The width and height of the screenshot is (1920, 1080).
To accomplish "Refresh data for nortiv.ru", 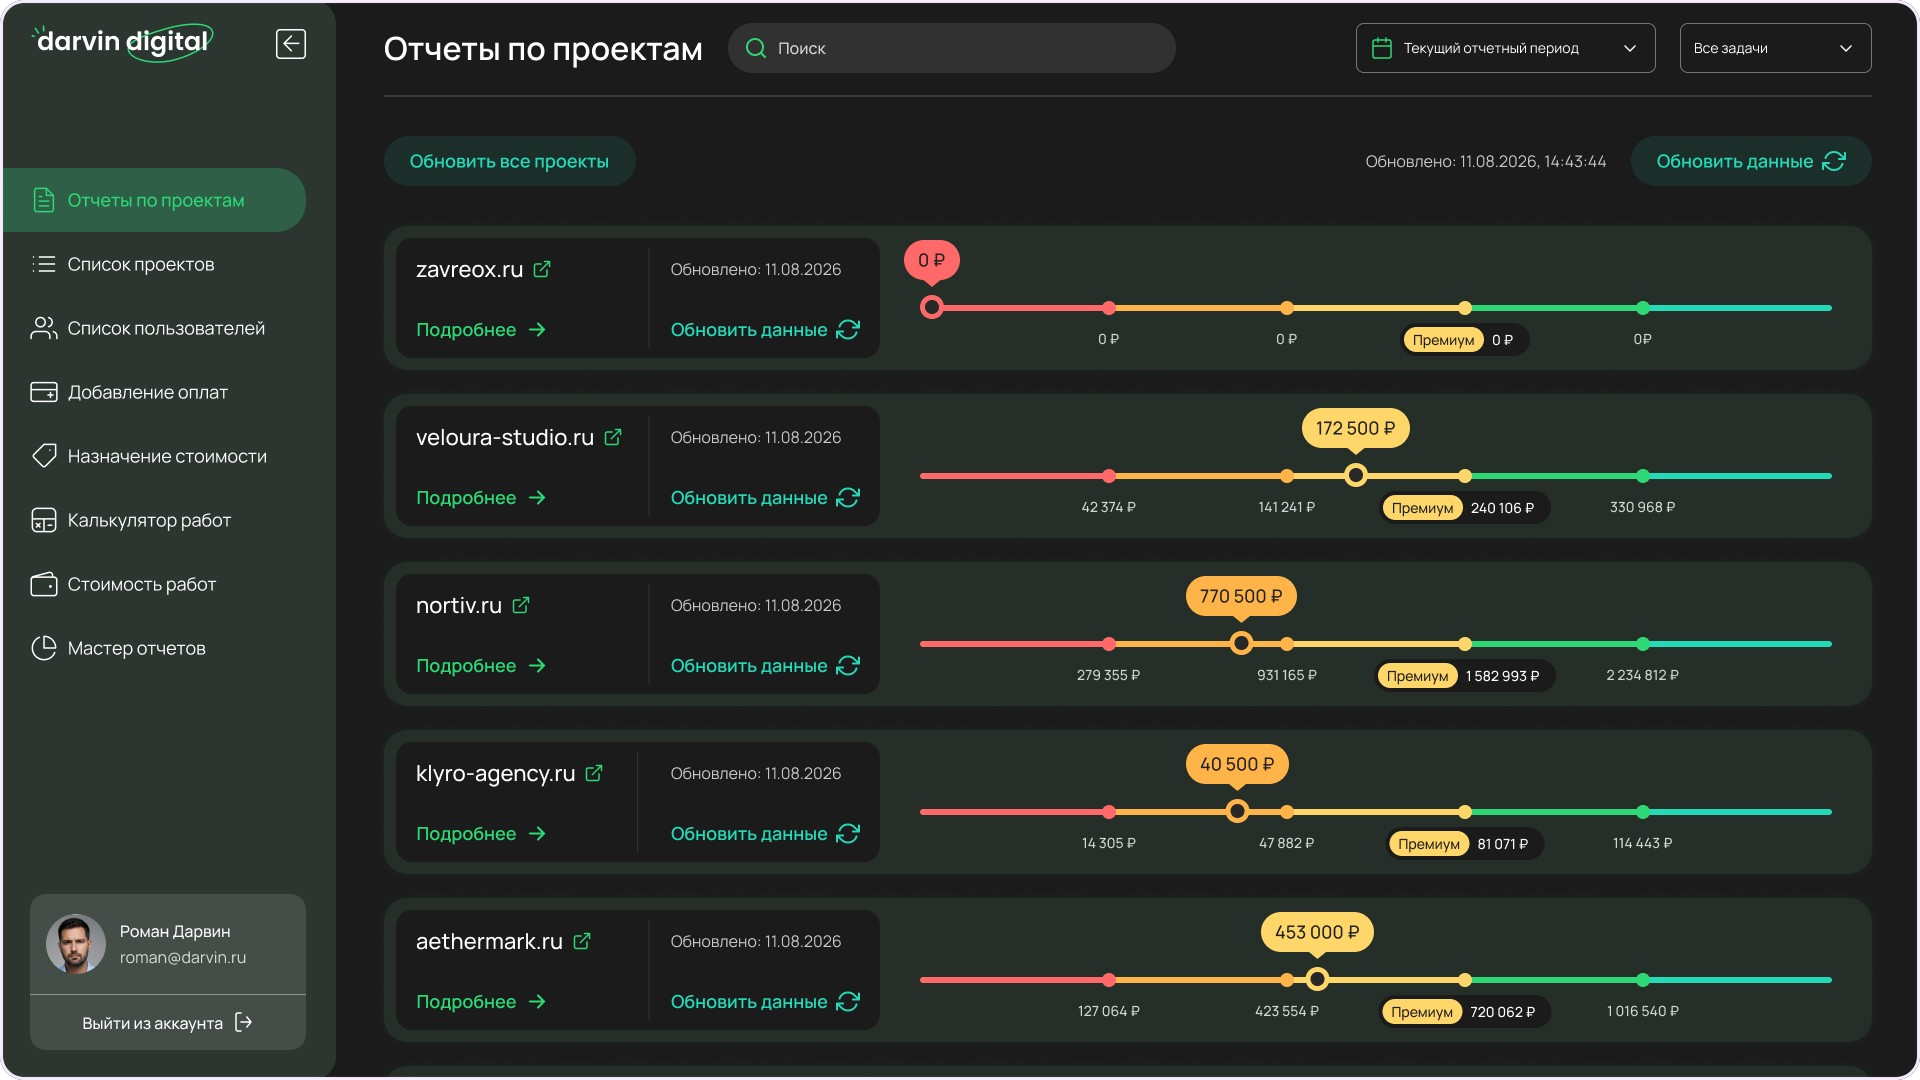I will click(765, 666).
